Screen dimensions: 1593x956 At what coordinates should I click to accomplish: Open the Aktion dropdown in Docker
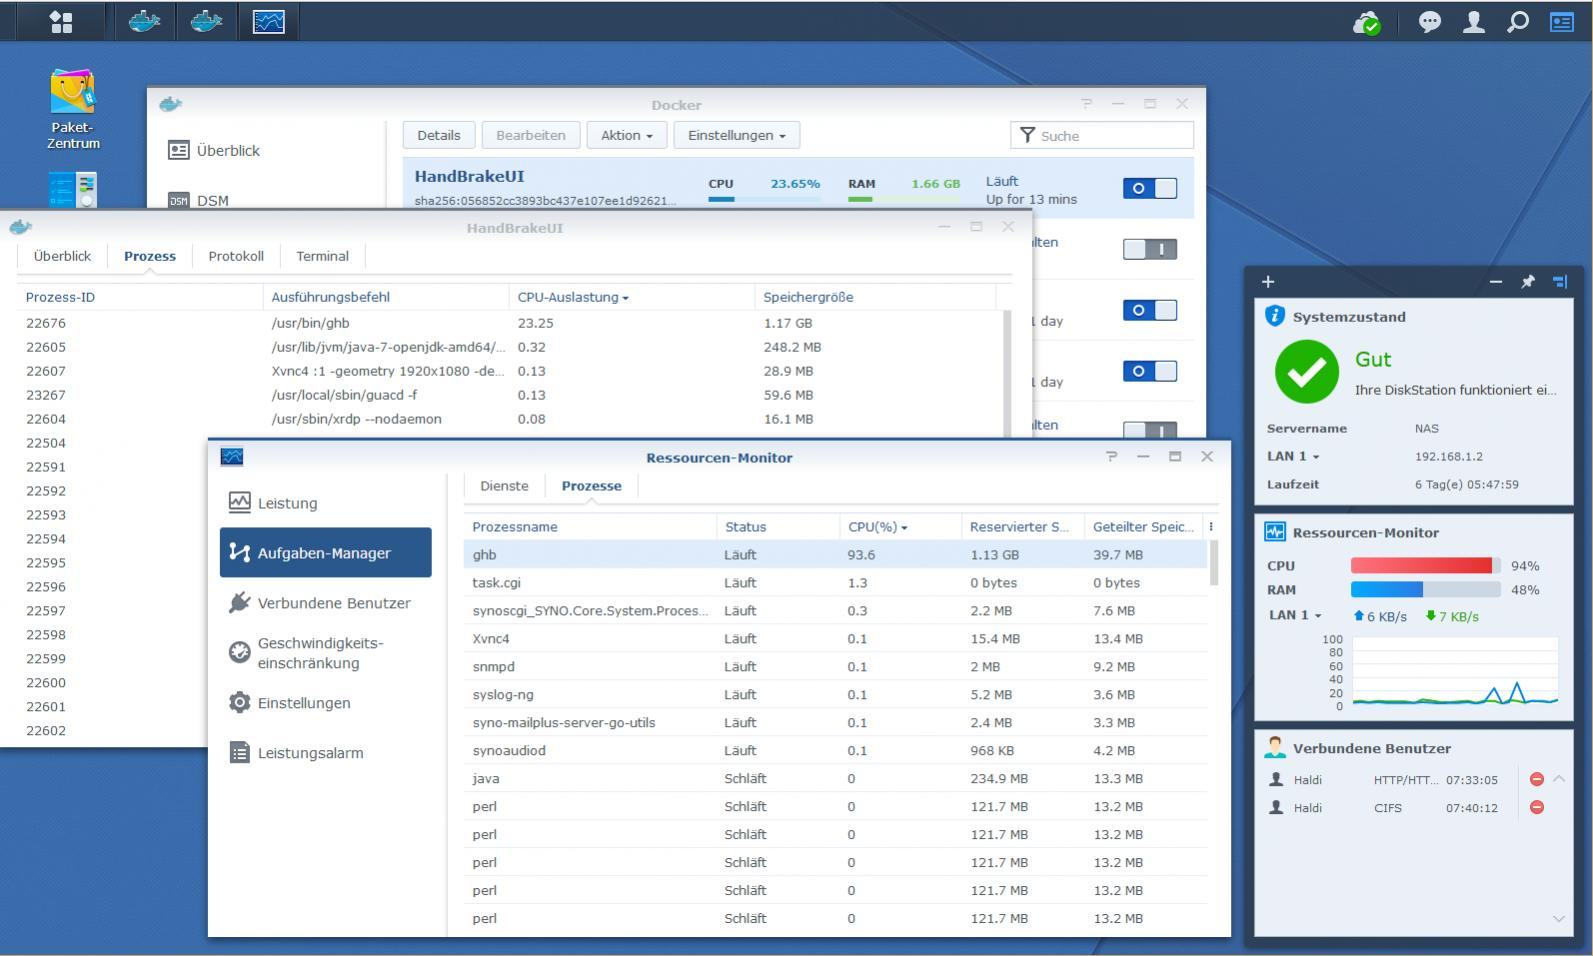tap(627, 135)
